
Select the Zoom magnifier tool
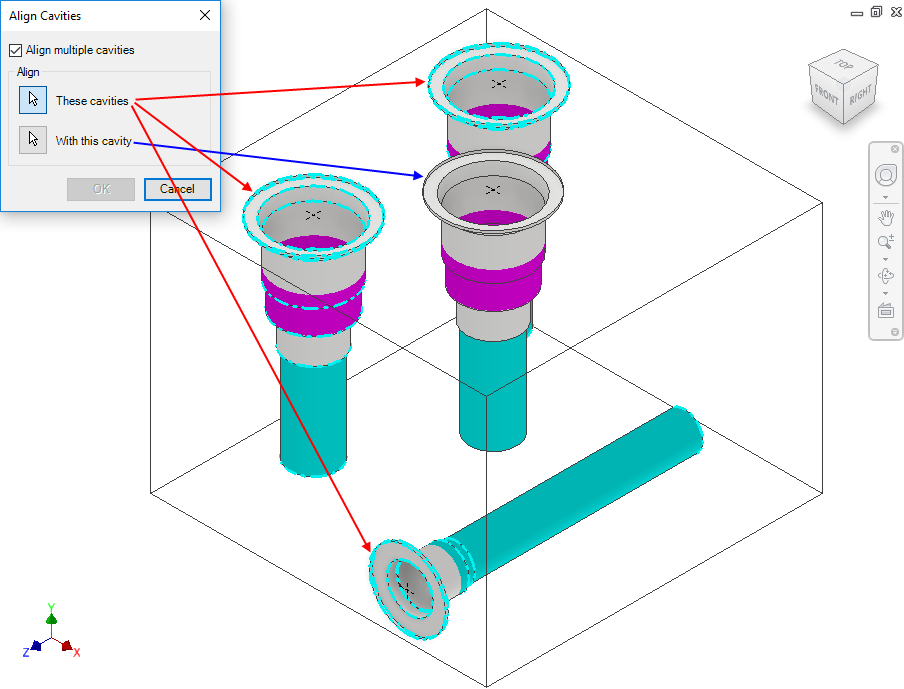pos(885,242)
